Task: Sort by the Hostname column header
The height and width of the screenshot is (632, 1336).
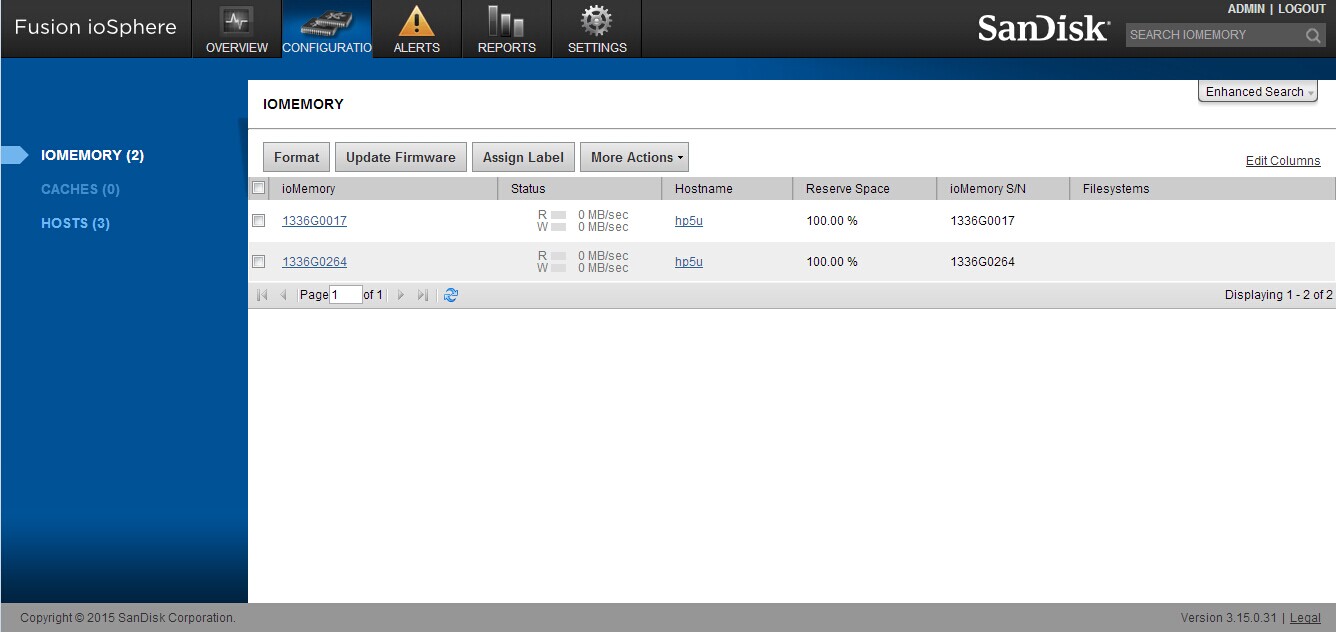Action: (727, 188)
